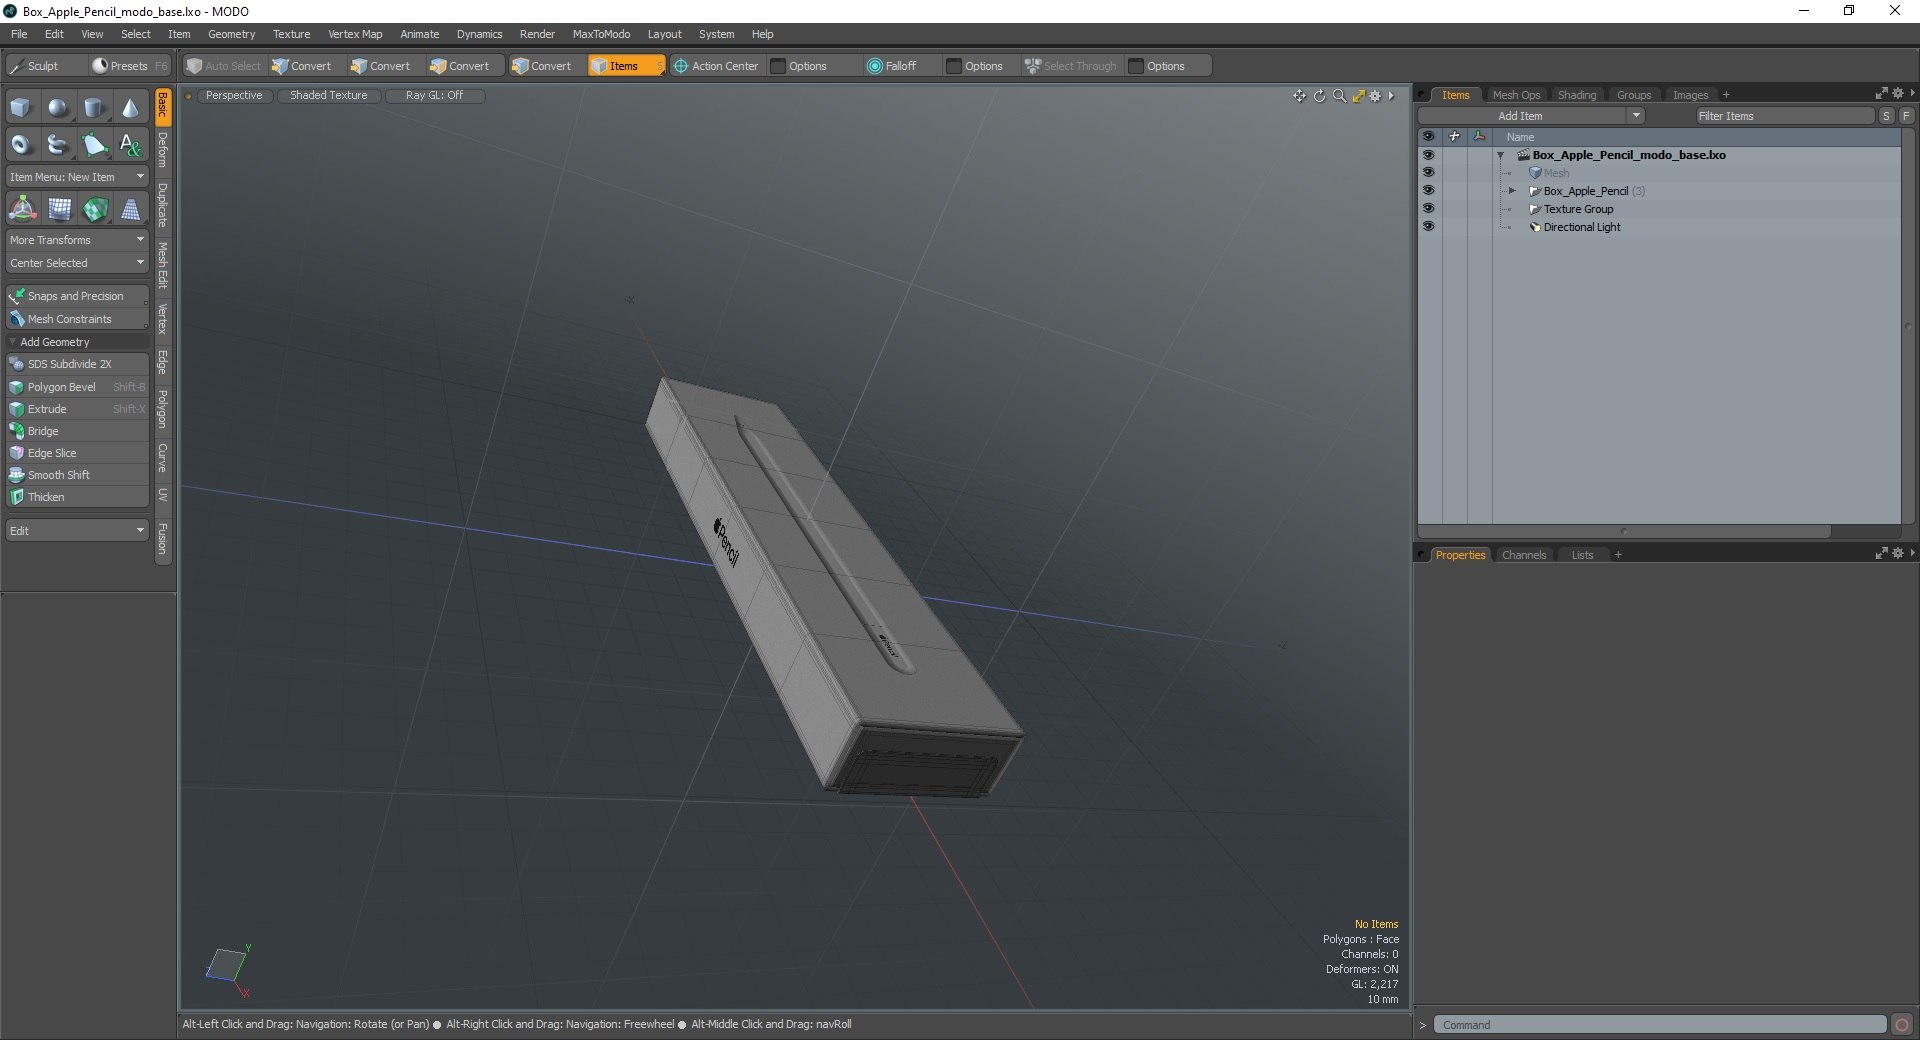Expand the Box_Apple_Pencil group
Viewport: 1920px width, 1040px height.
(1513, 191)
